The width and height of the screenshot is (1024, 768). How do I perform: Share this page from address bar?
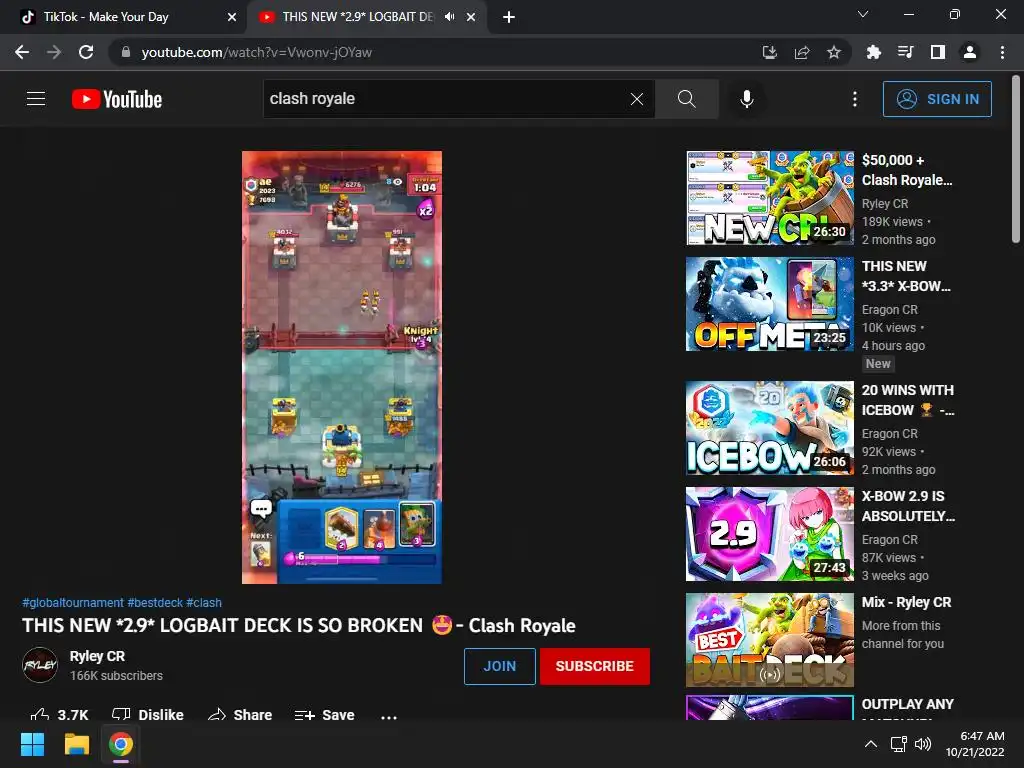pyautogui.click(x=802, y=52)
